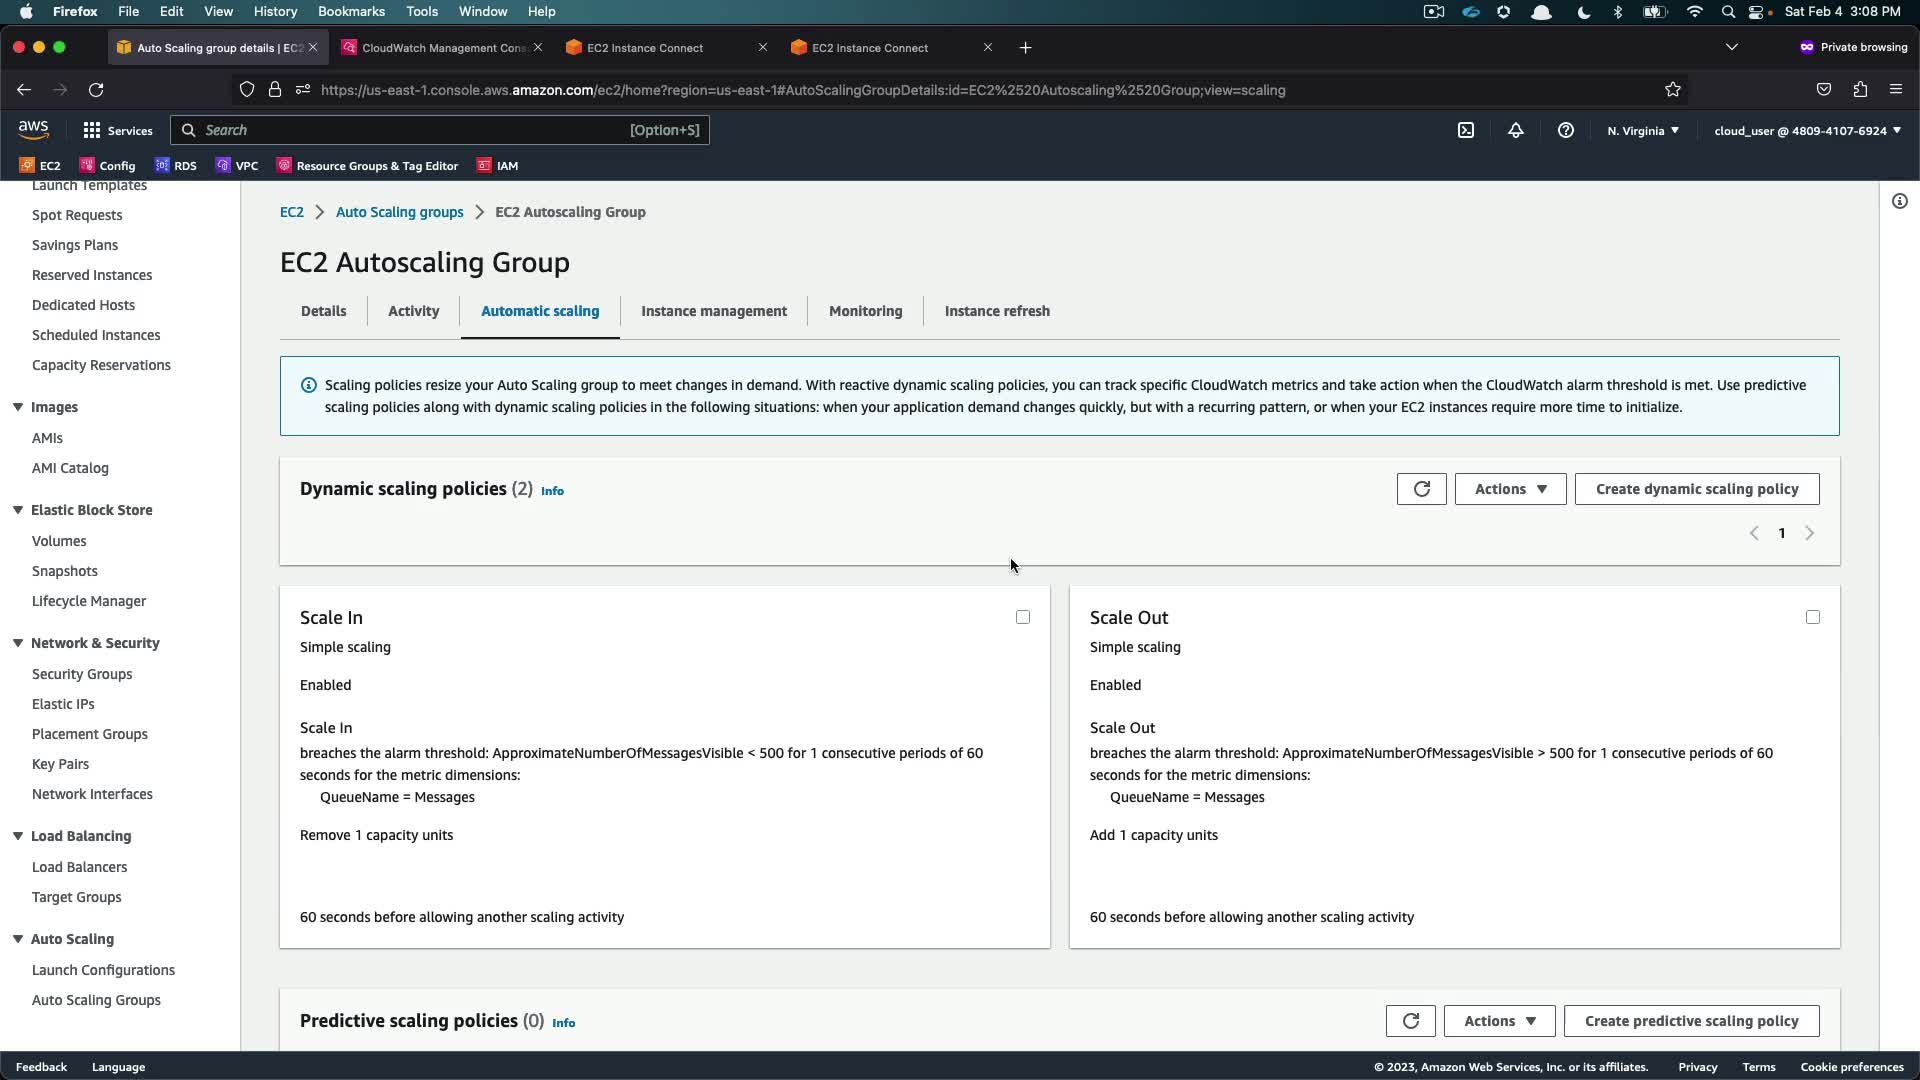Image resolution: width=1920 pixels, height=1080 pixels.
Task: Open the AWS CloudShell icon
Action: click(1466, 130)
